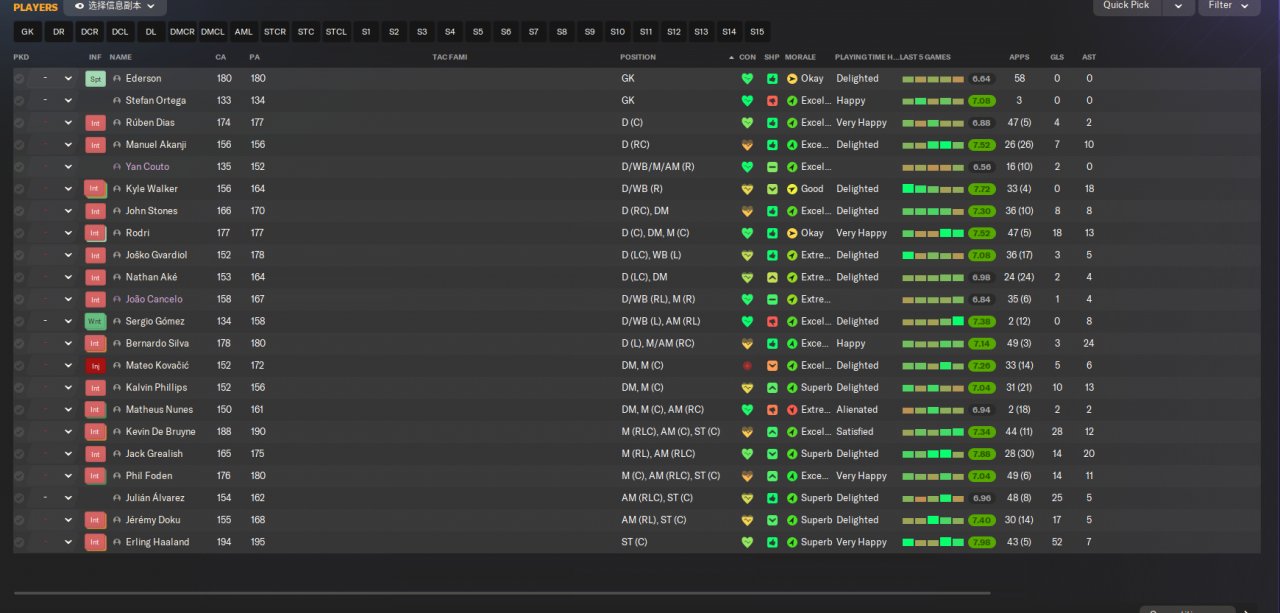The width and height of the screenshot is (1280, 613).
Task: Open the Filter dropdown
Action: [x=1227, y=5]
